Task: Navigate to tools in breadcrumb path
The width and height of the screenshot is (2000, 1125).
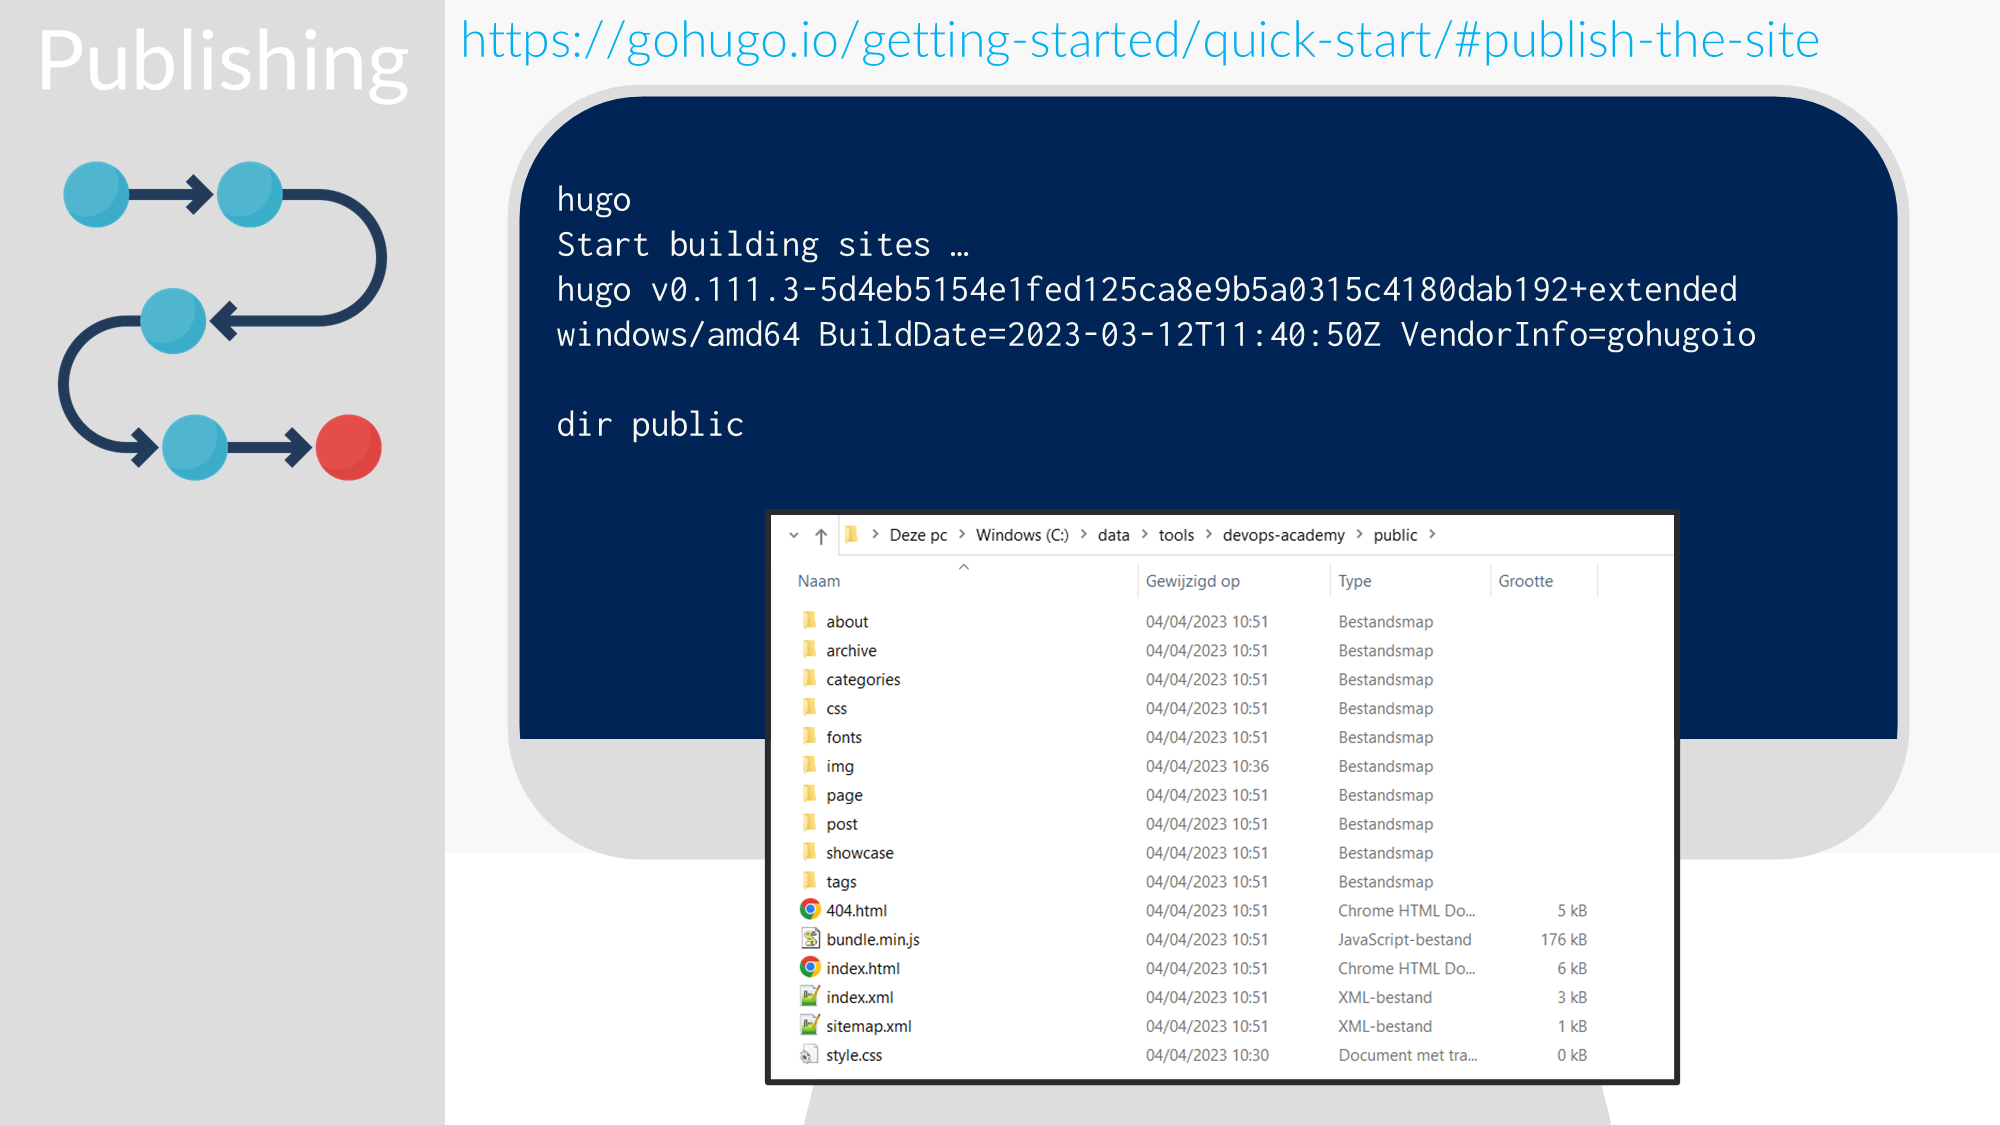Action: [x=1176, y=535]
